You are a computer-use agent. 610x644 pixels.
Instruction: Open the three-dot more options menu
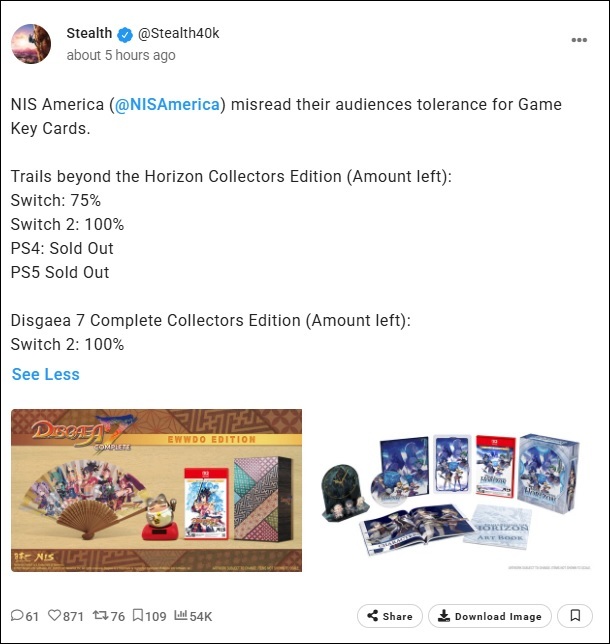tap(579, 40)
